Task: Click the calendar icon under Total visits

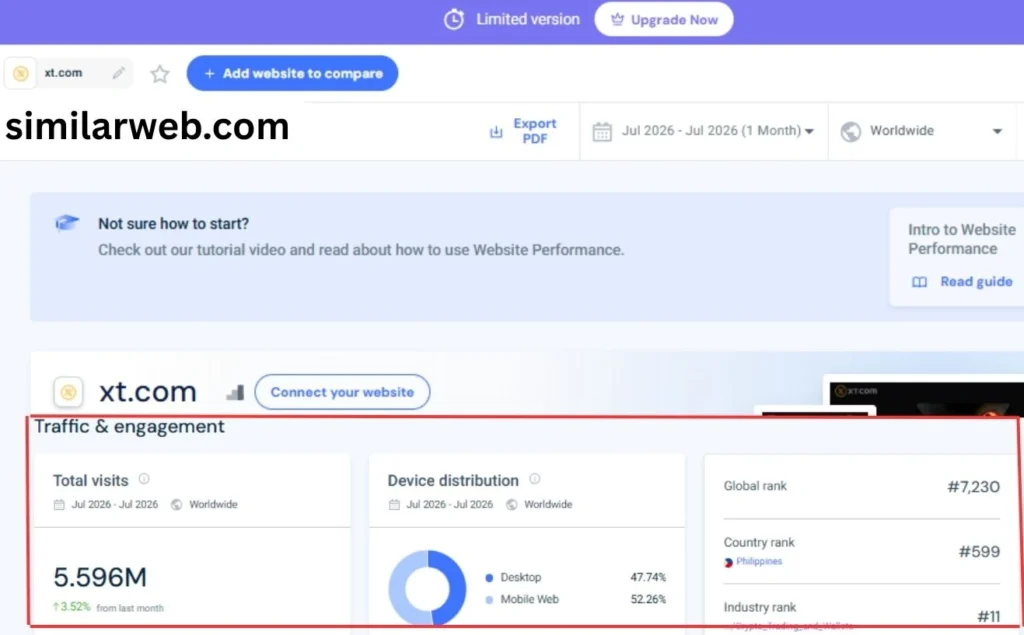Action: (59, 504)
